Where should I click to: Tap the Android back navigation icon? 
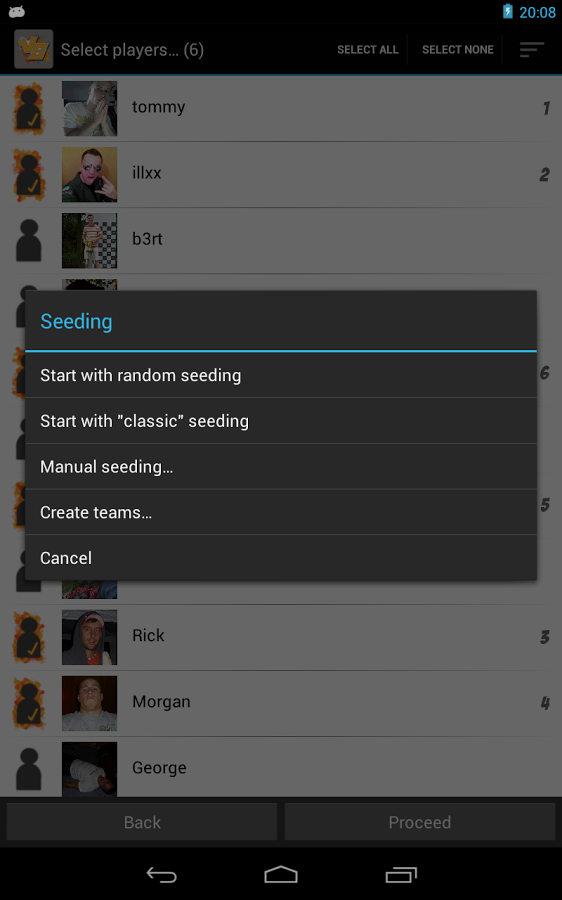pos(161,875)
